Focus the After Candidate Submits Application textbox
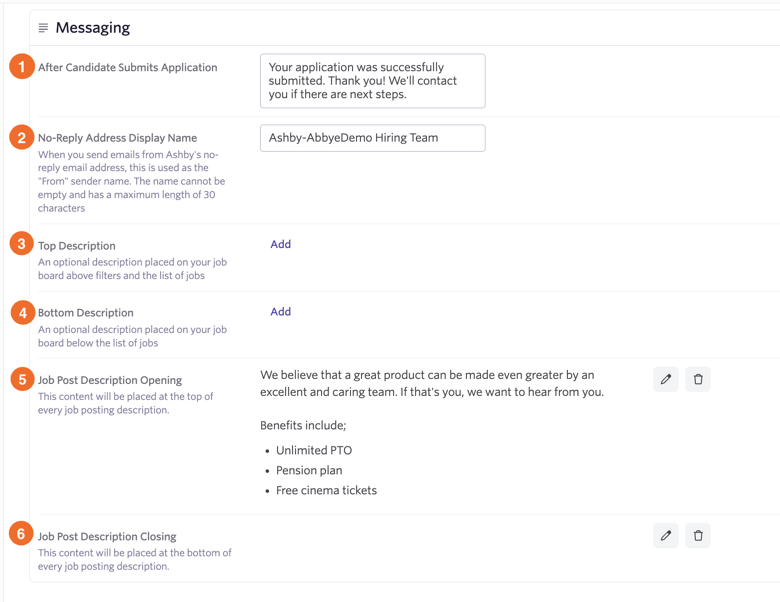 tap(373, 81)
